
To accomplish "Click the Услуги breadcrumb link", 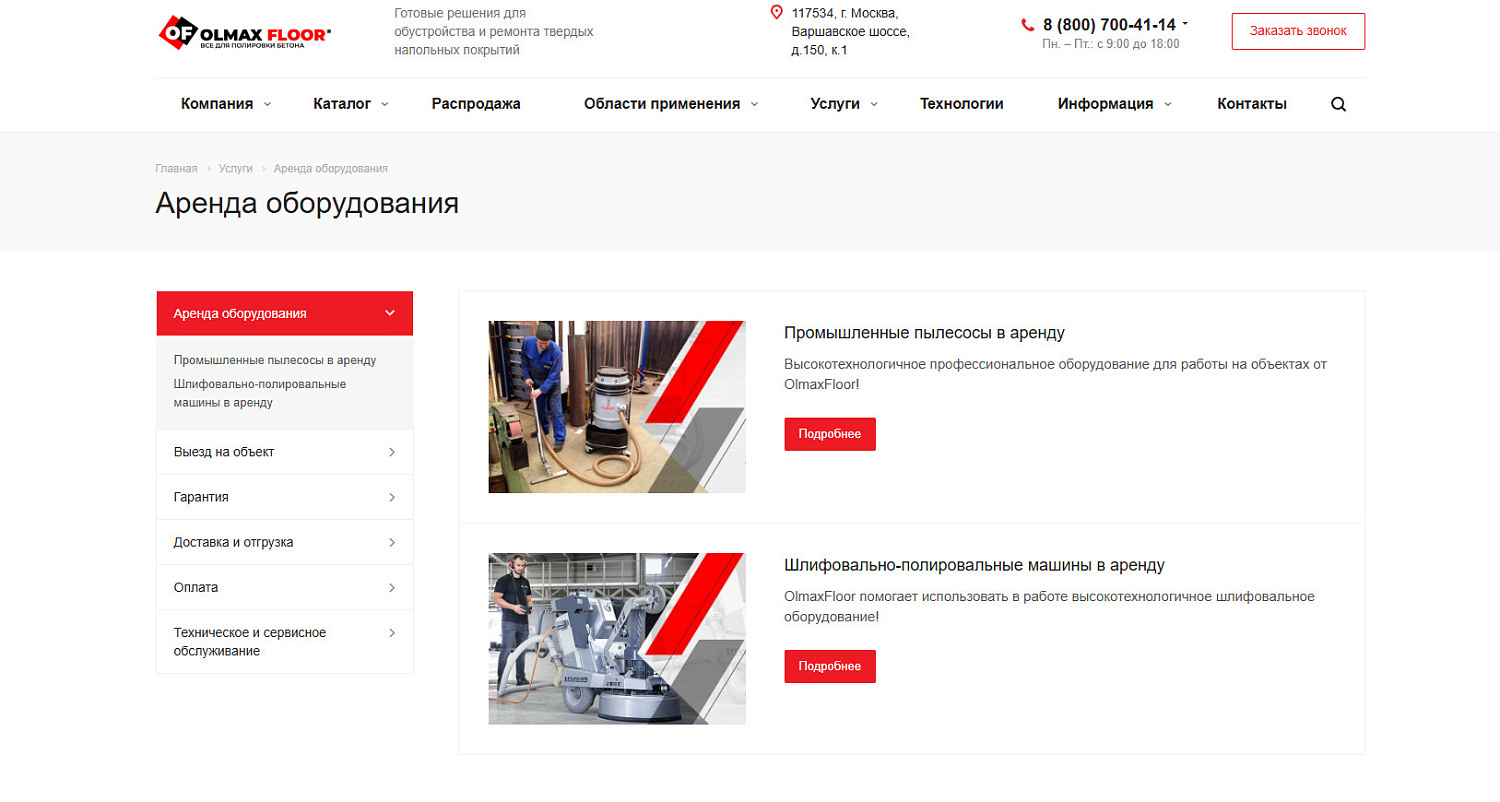I will [x=236, y=168].
